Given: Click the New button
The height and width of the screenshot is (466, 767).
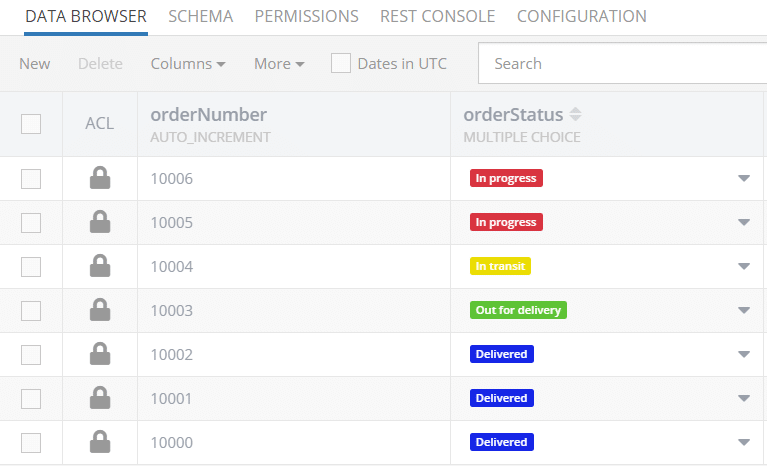Looking at the screenshot, I should coord(35,64).
